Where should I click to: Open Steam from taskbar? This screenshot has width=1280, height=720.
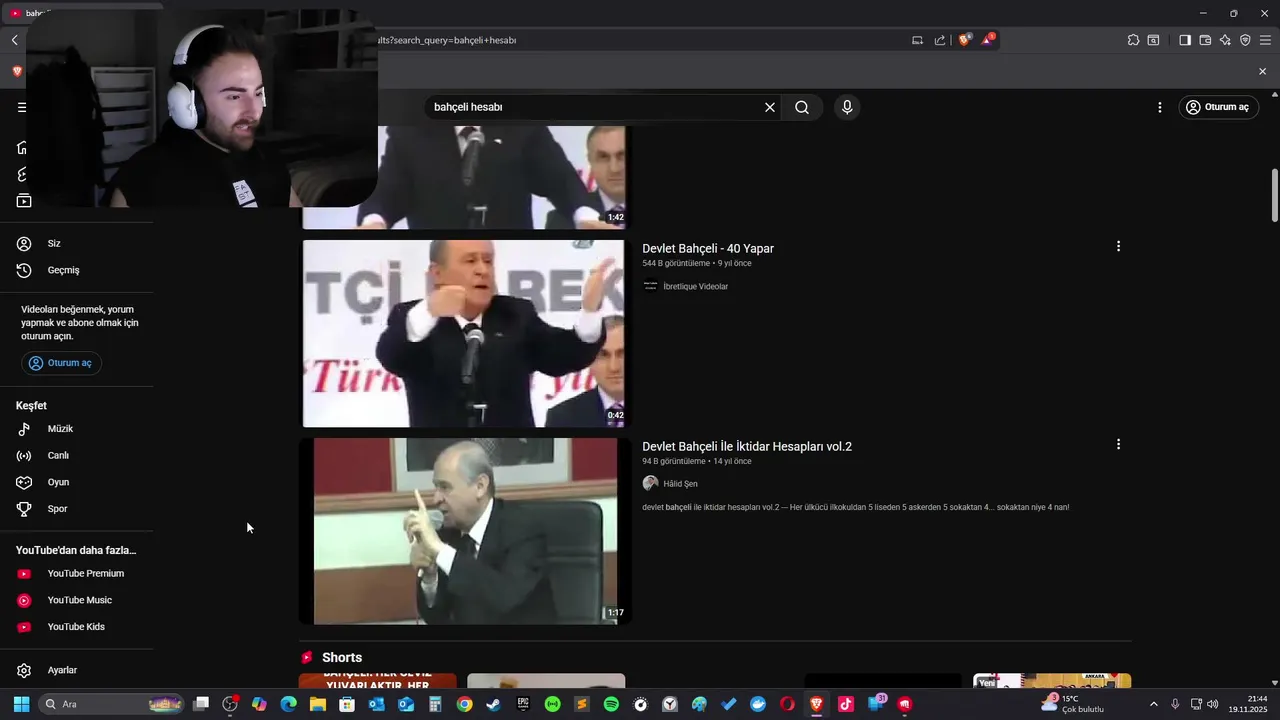pos(494,704)
